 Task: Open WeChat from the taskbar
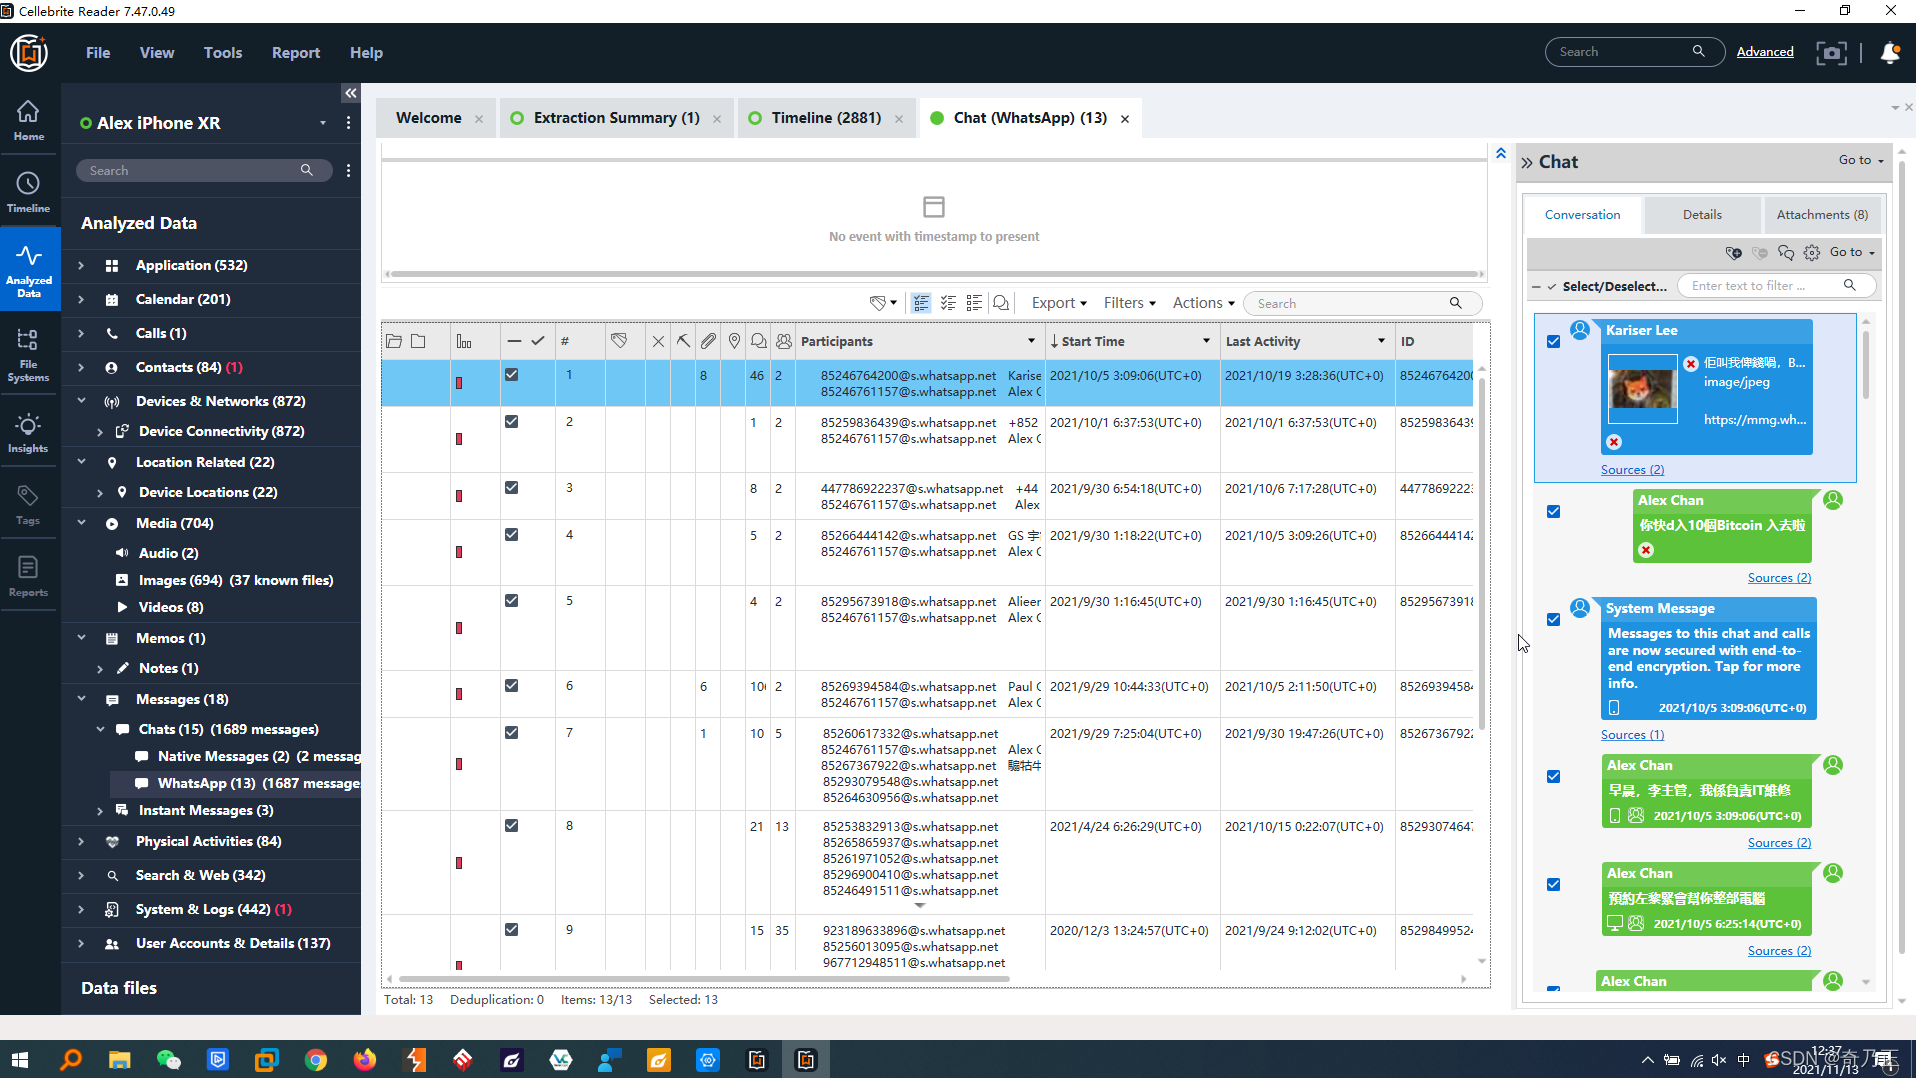pyautogui.click(x=169, y=1059)
